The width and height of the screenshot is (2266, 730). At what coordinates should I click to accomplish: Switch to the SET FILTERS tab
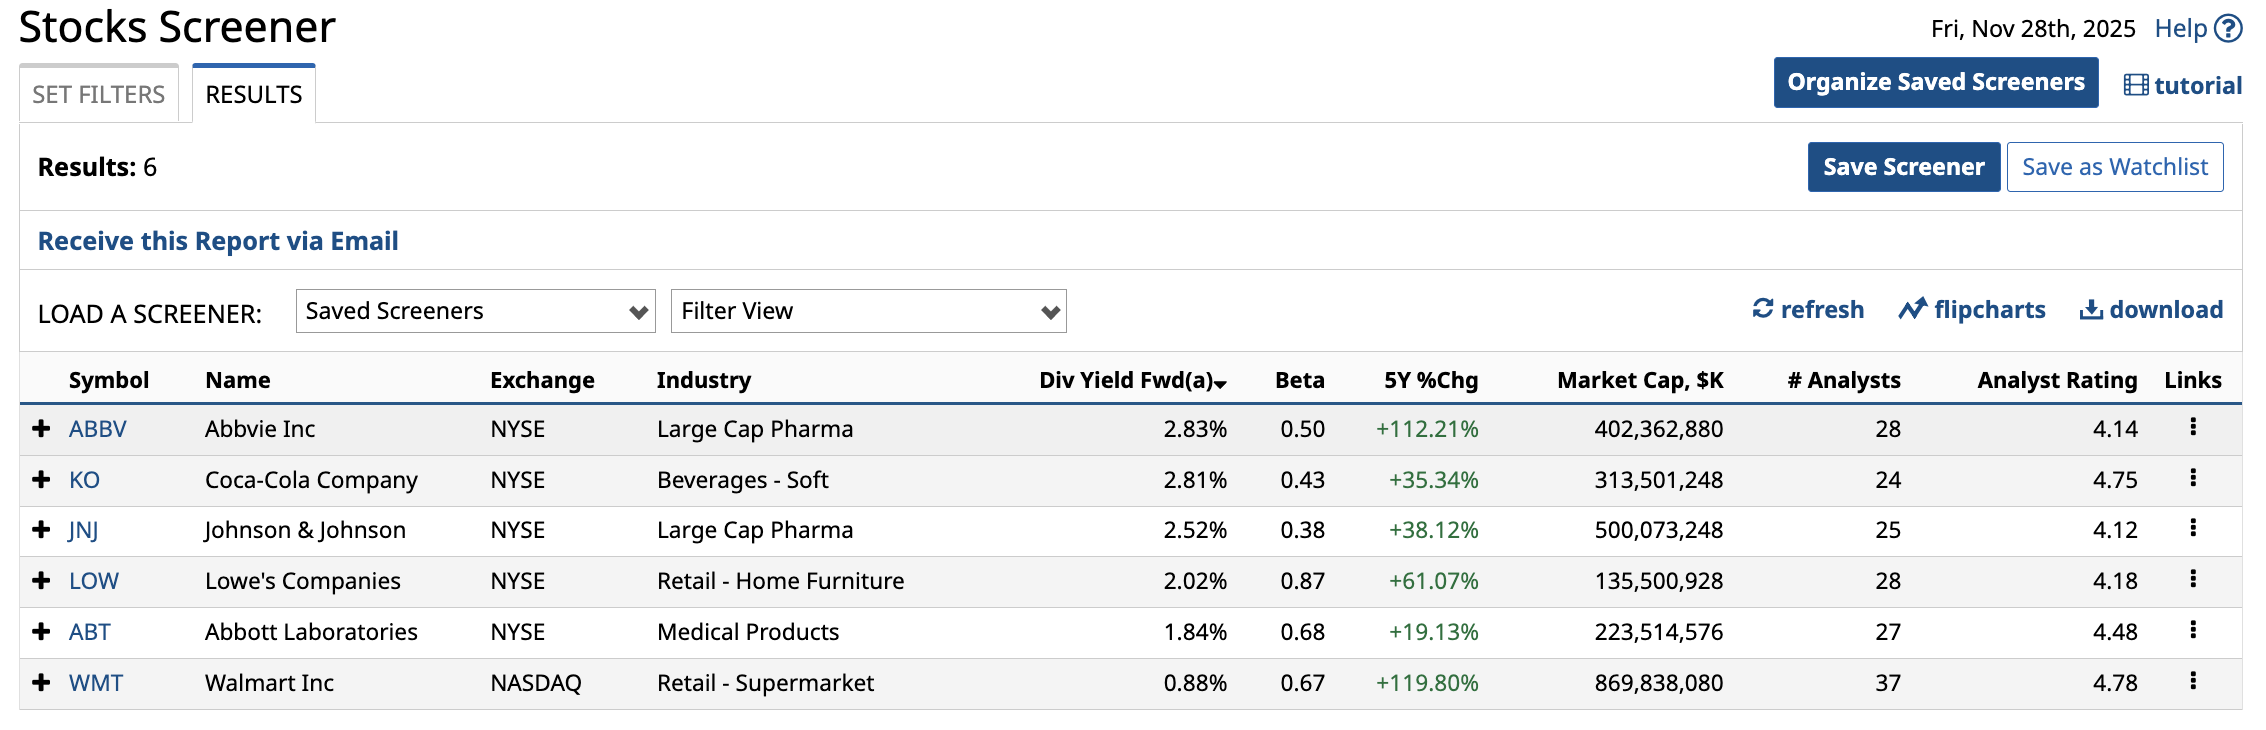pyautogui.click(x=98, y=94)
